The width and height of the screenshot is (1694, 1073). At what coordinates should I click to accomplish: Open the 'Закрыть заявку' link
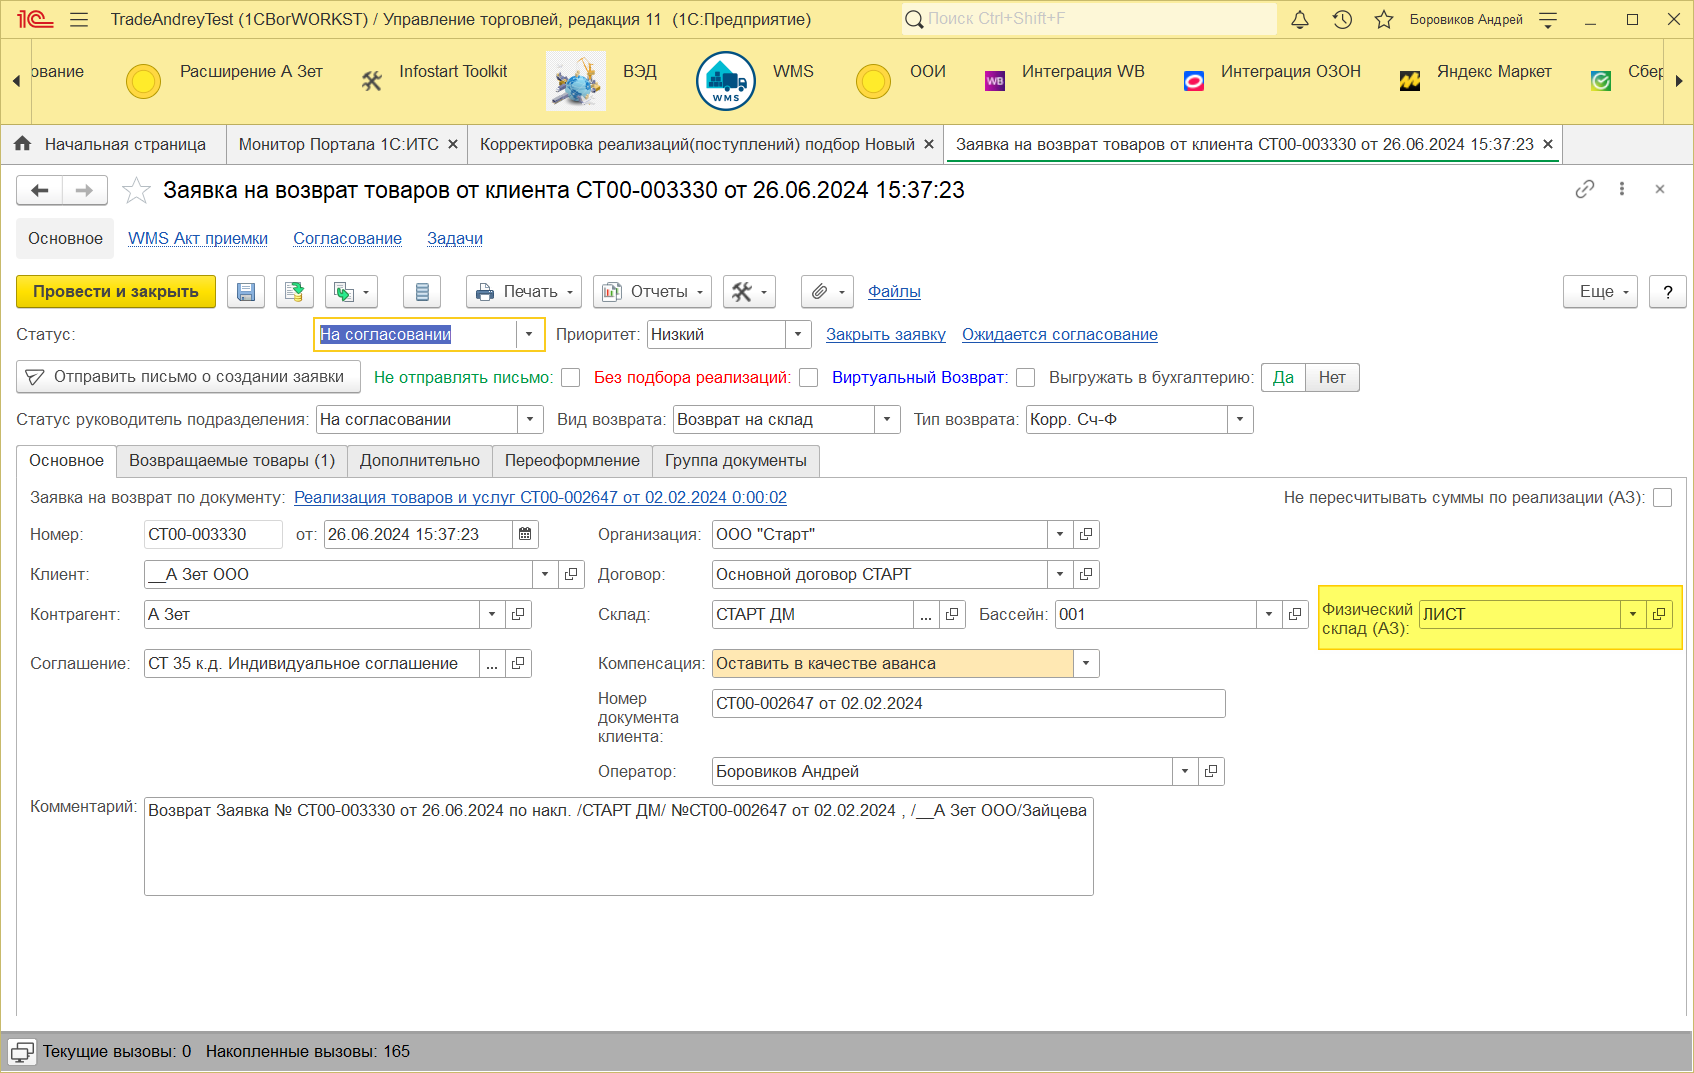click(x=885, y=335)
